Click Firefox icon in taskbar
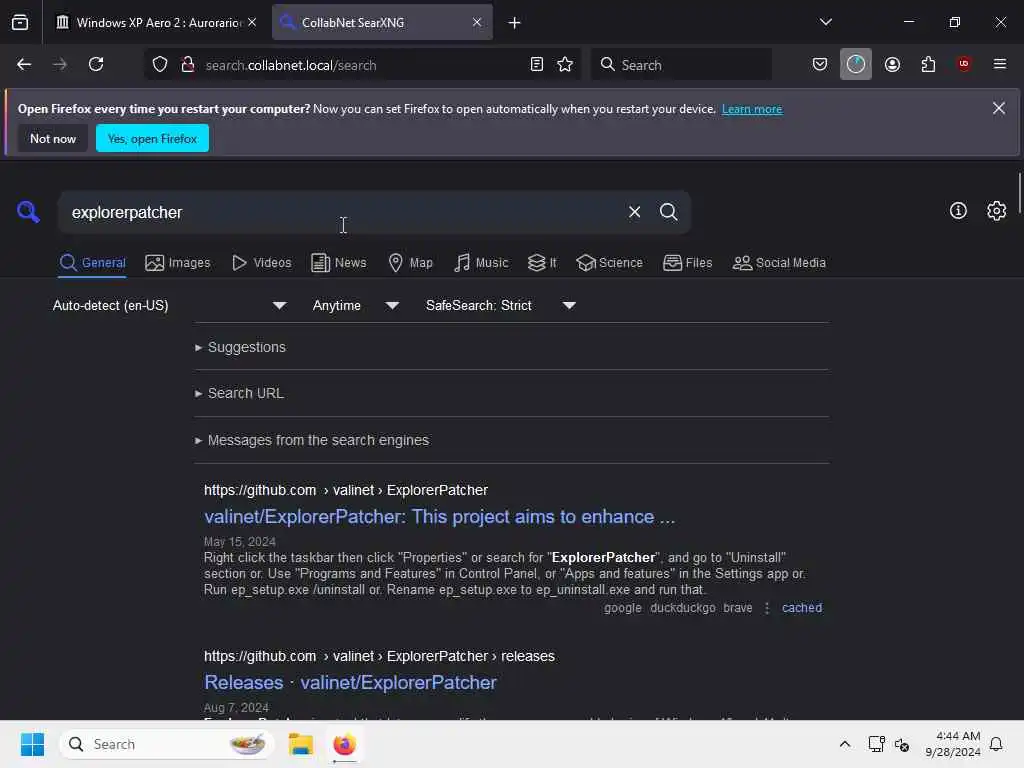The width and height of the screenshot is (1024, 768). (344, 744)
